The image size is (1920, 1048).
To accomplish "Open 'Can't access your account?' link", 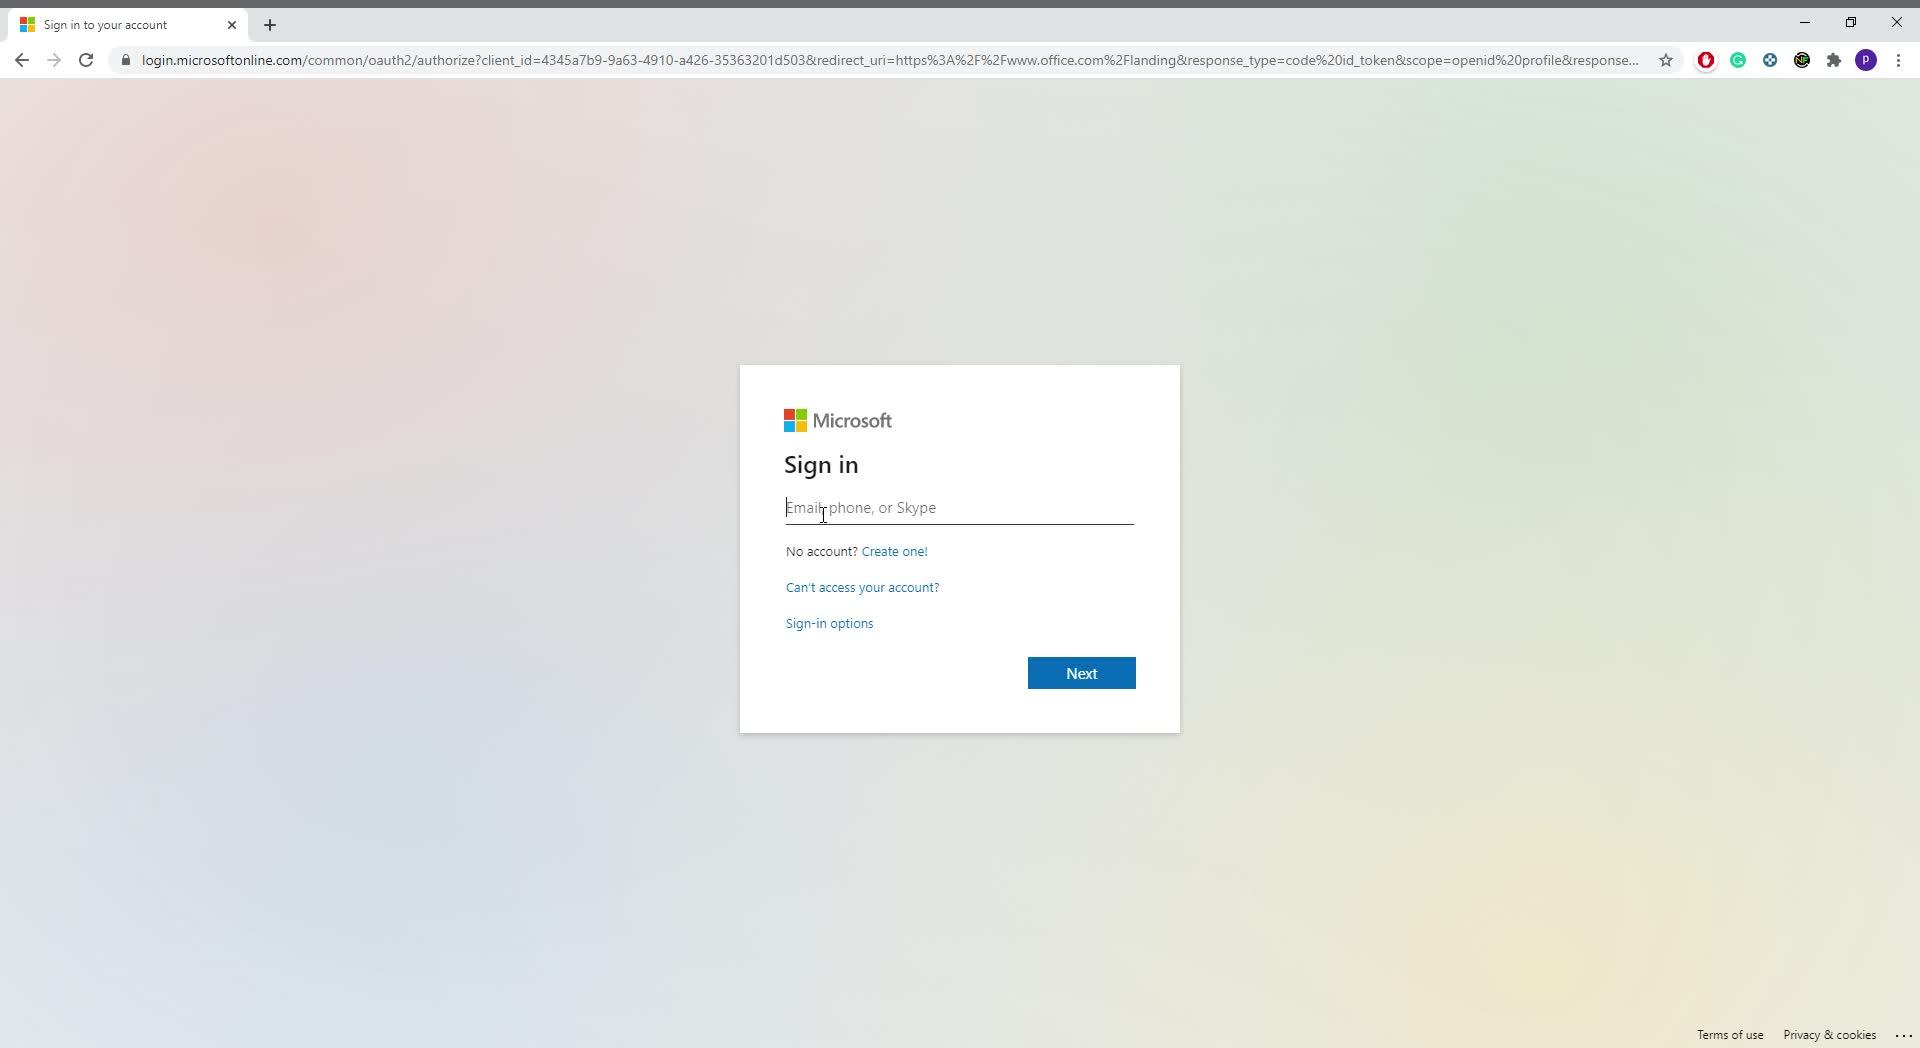I will tap(862, 588).
